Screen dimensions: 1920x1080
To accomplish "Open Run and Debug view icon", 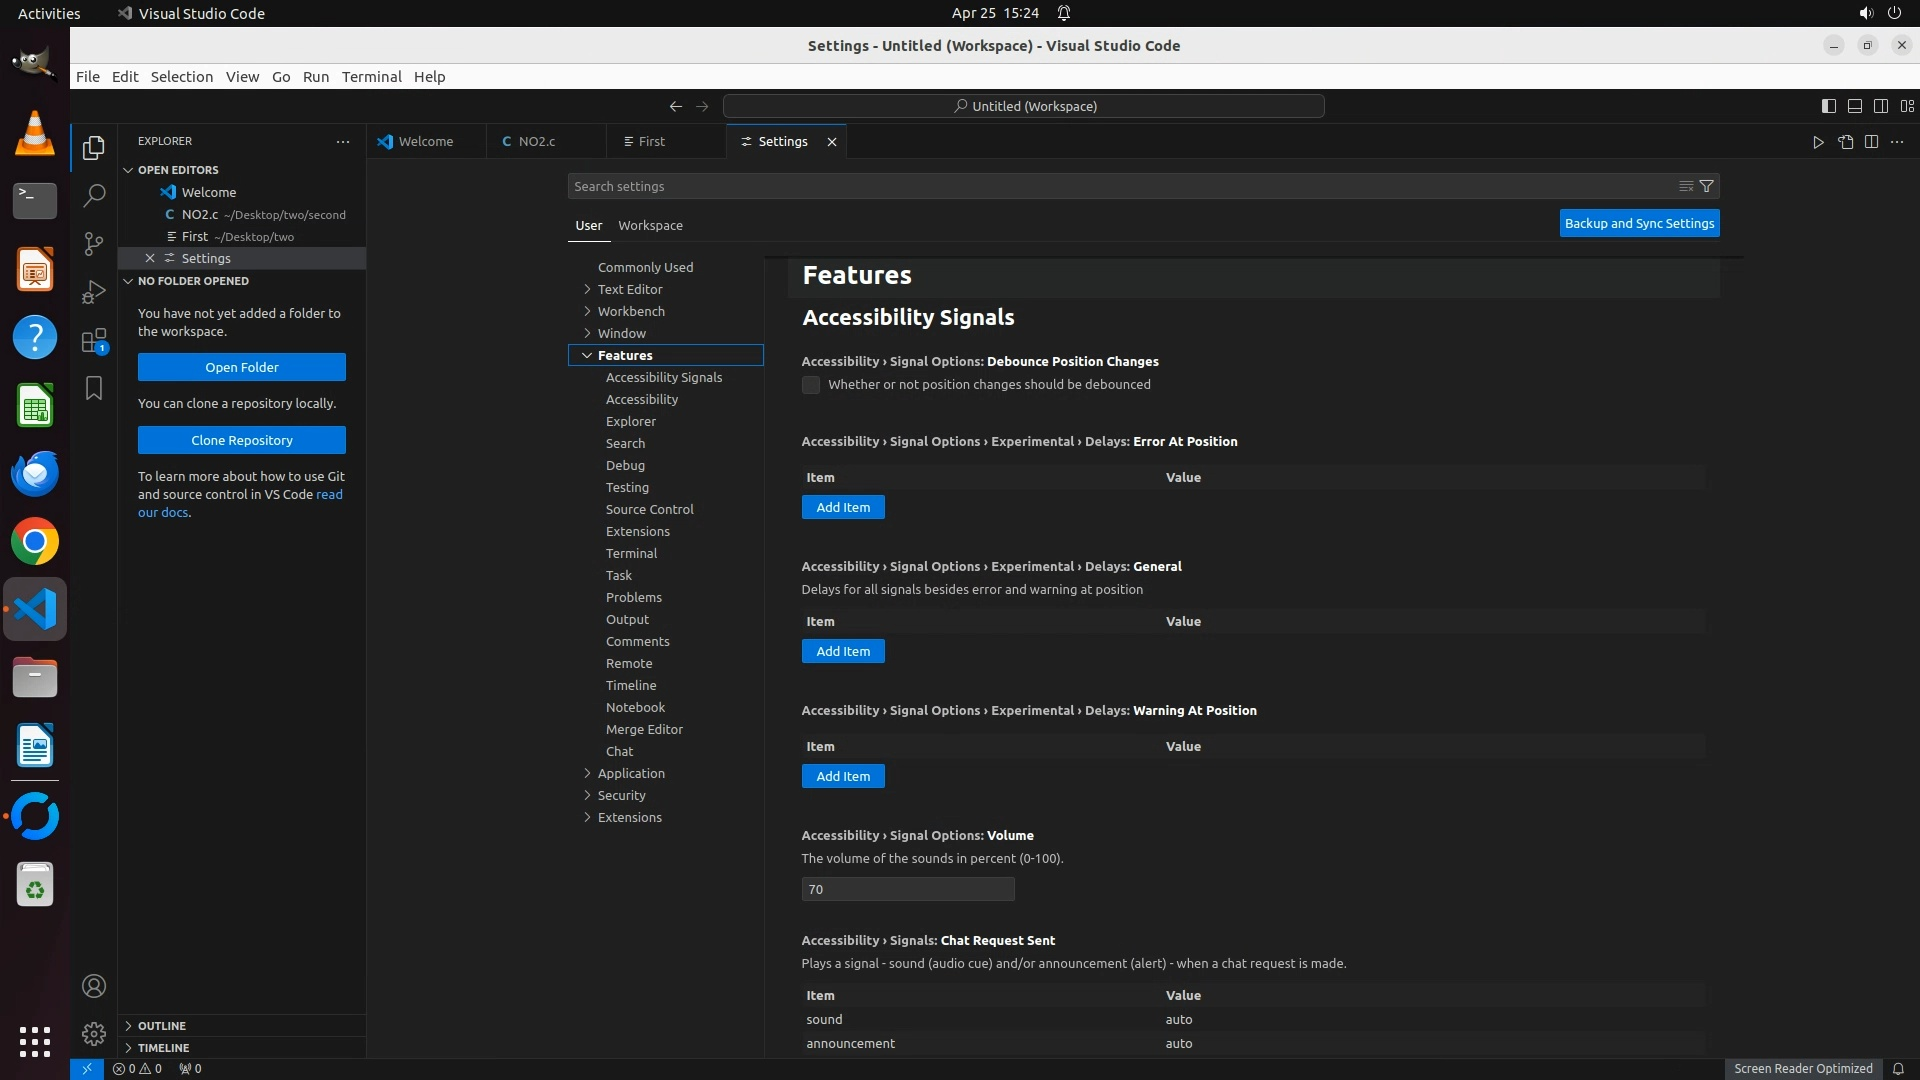I will tap(94, 292).
